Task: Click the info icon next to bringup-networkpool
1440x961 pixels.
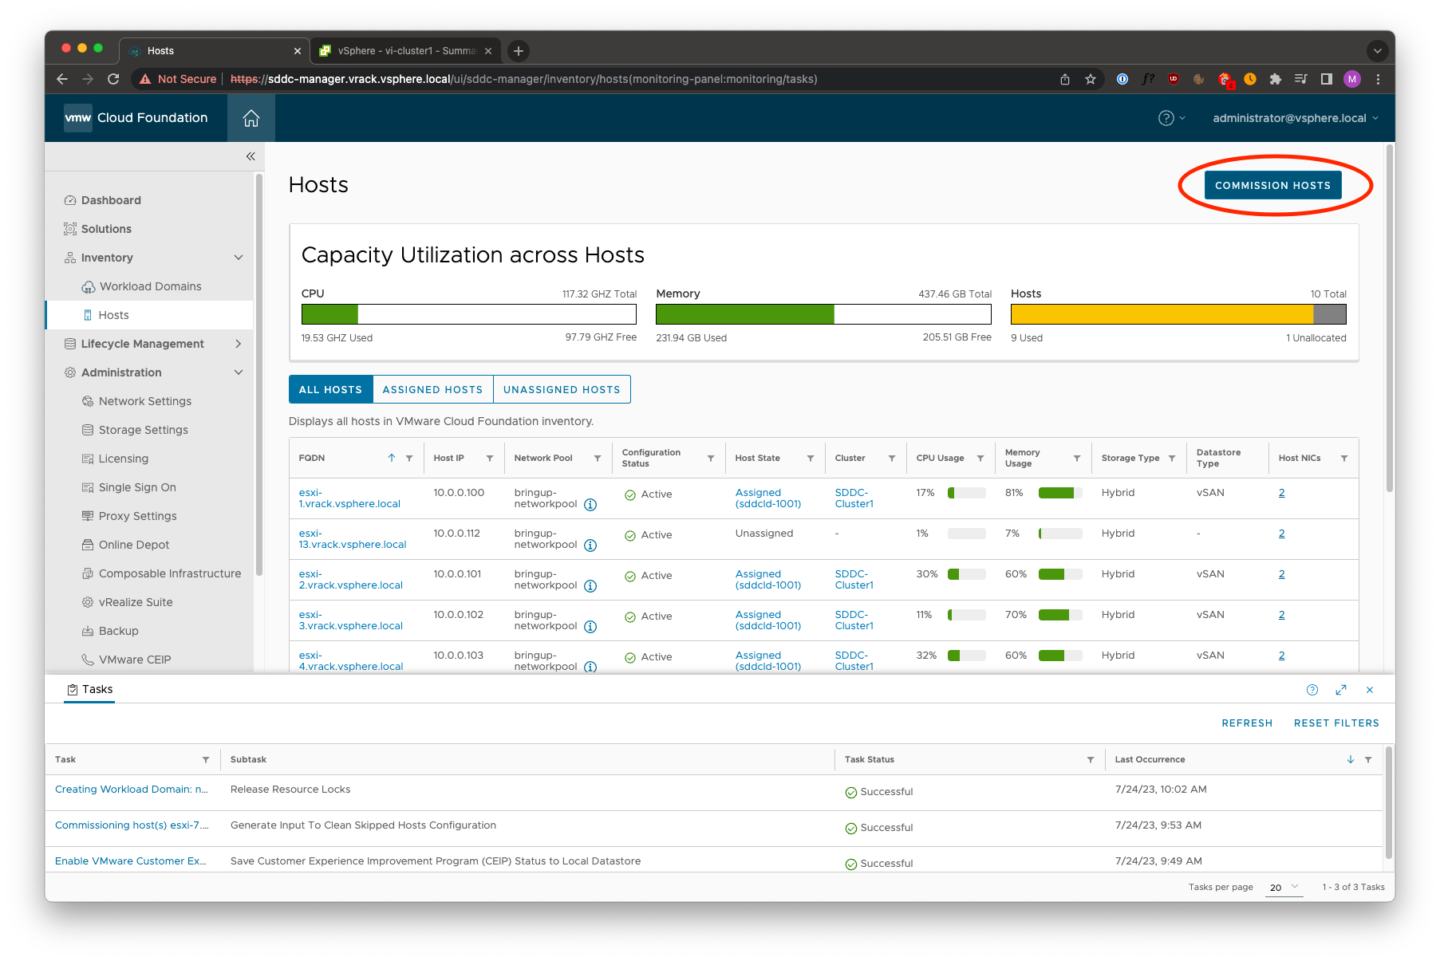Action: pos(590,506)
